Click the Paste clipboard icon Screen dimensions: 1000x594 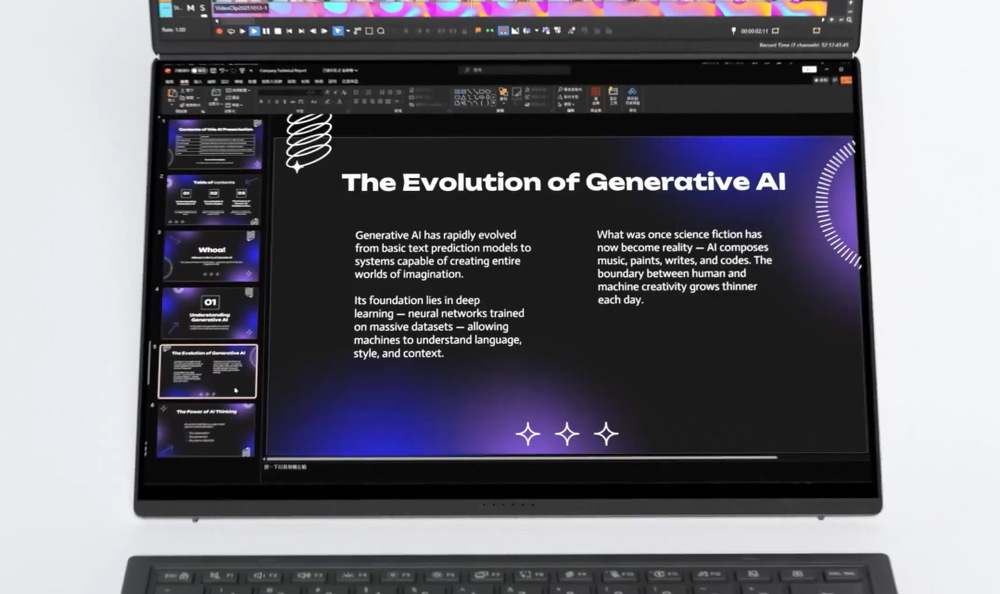172,93
